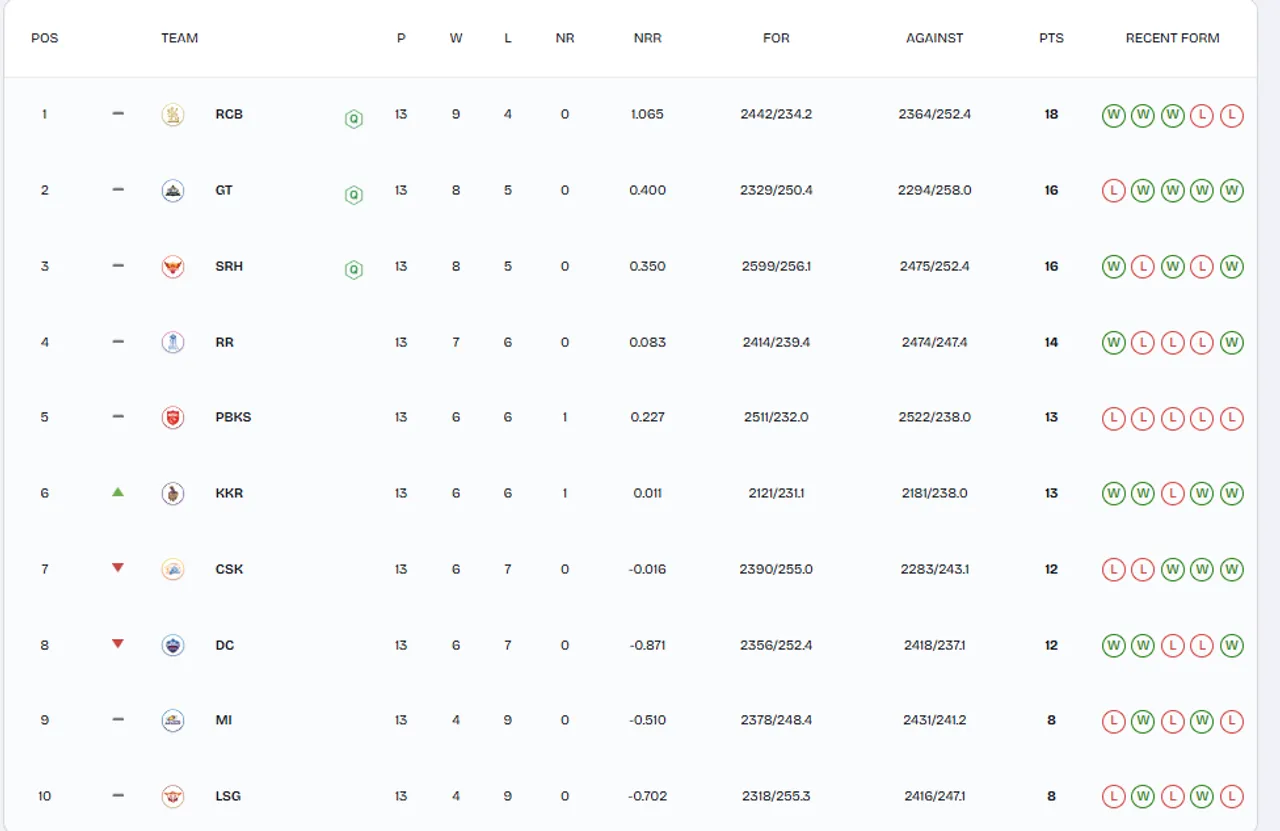Click RCB's first recent form W result
Image resolution: width=1280 pixels, height=831 pixels.
1113,115
